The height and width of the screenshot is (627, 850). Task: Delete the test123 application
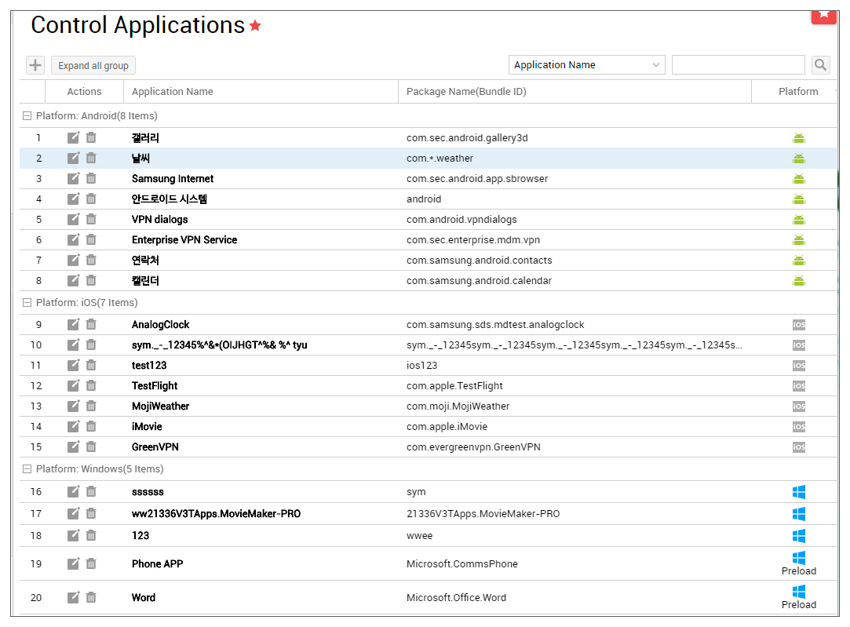(91, 365)
